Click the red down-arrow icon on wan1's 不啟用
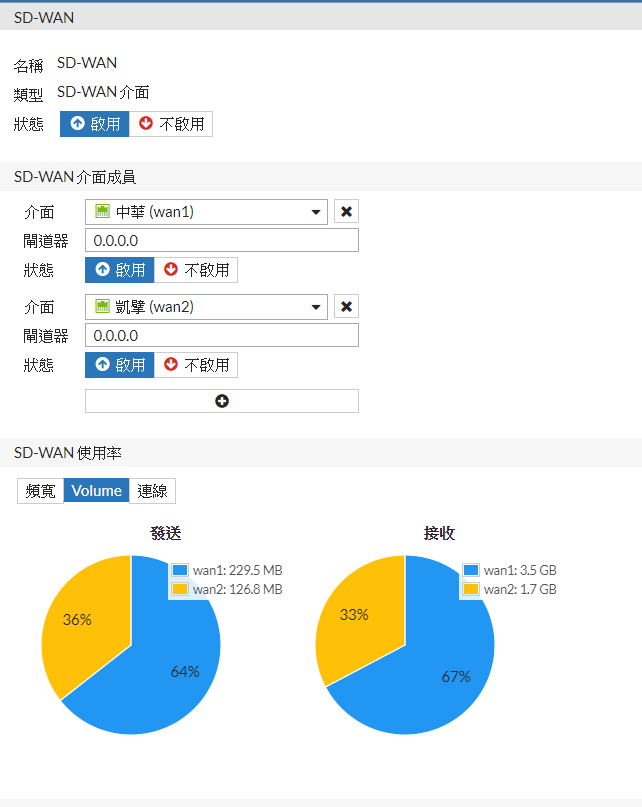The height and width of the screenshot is (807, 642). click(170, 269)
